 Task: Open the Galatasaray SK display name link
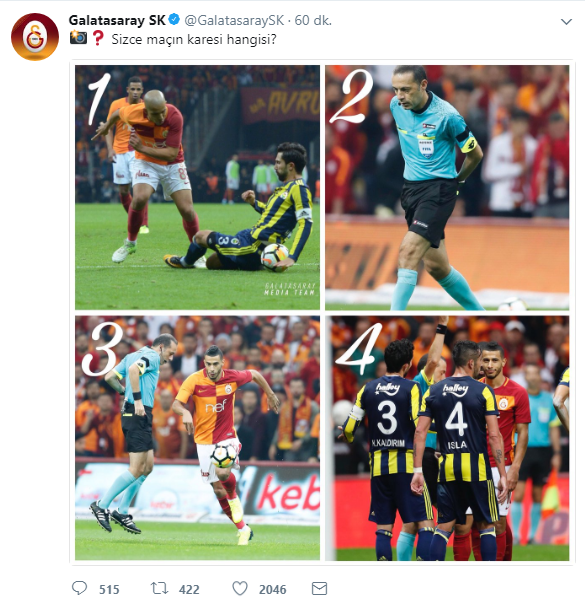tap(117, 20)
